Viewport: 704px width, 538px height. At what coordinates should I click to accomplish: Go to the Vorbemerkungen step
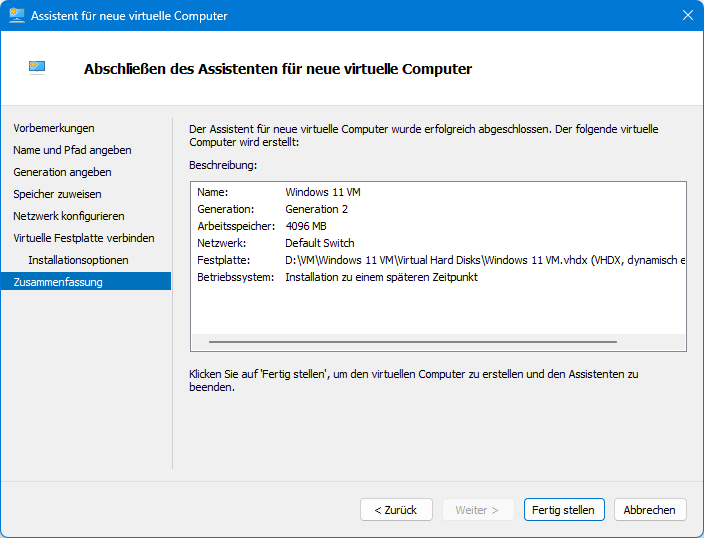54,128
